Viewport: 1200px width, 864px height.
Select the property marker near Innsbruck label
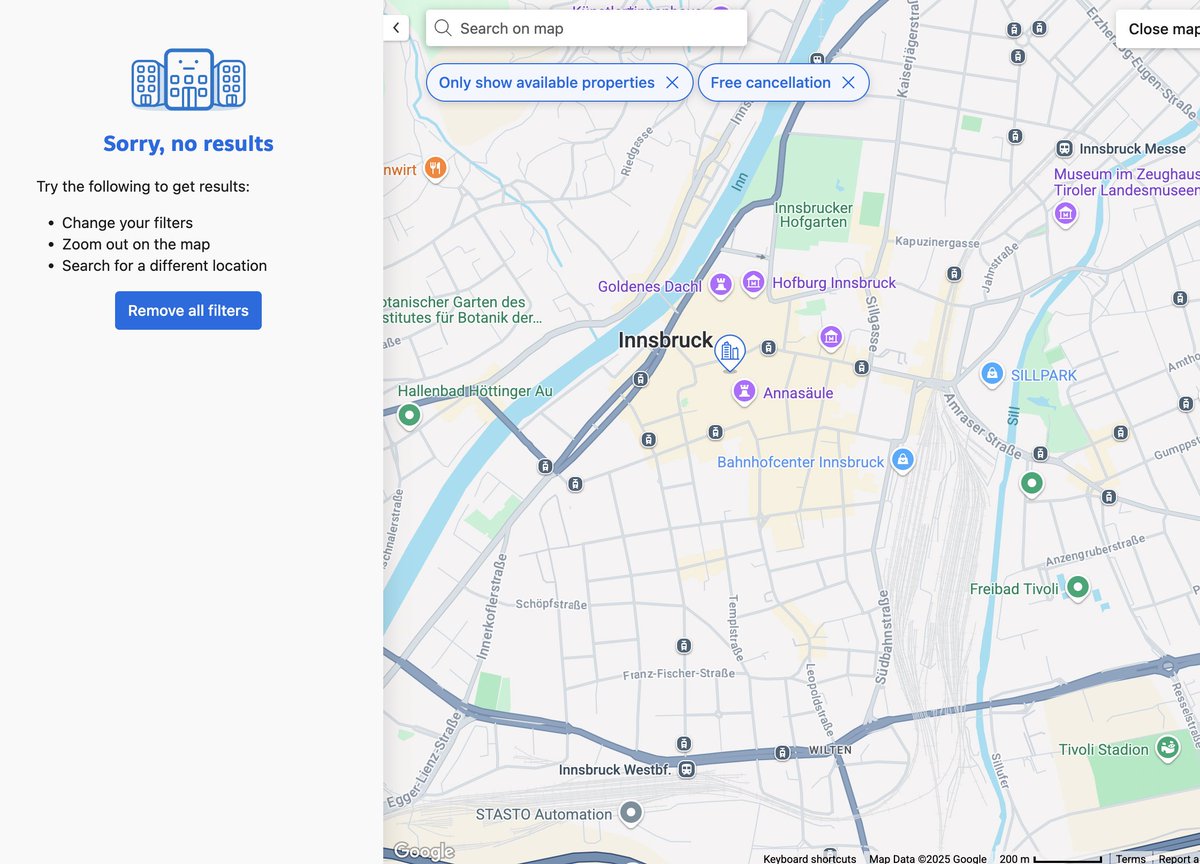pos(730,352)
